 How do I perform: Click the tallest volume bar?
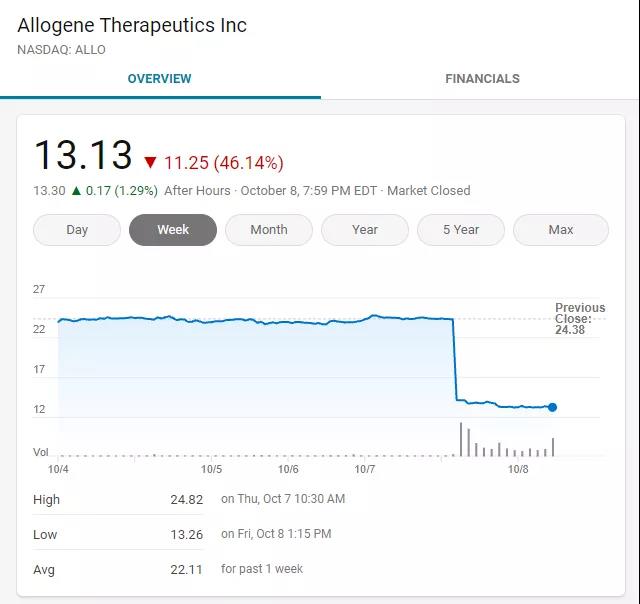pos(461,439)
